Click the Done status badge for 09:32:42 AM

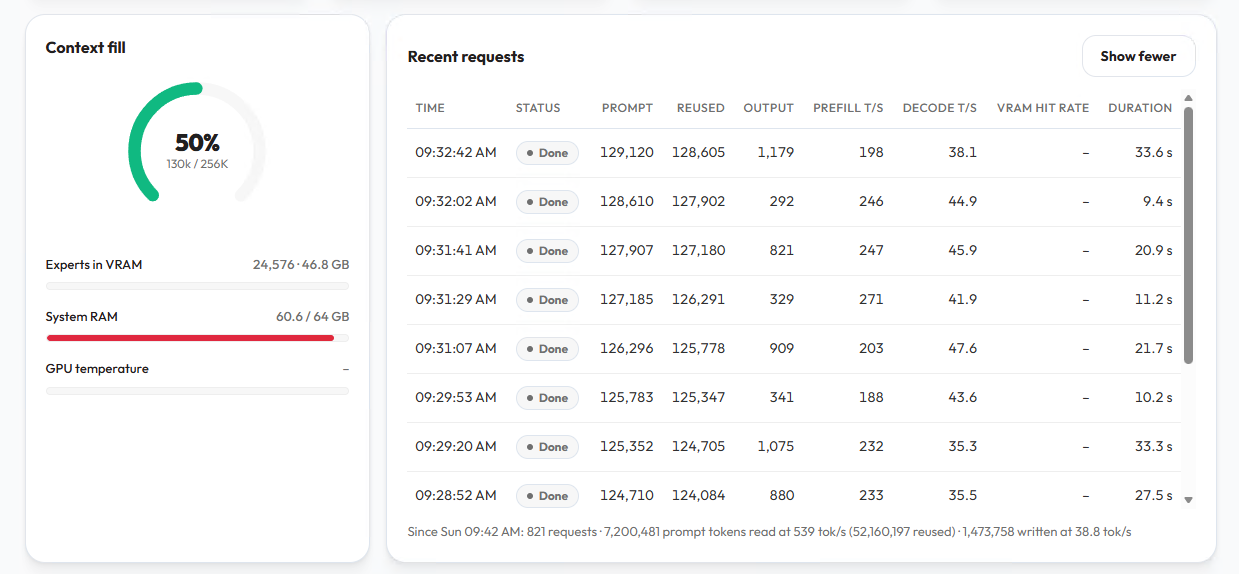pyautogui.click(x=547, y=153)
